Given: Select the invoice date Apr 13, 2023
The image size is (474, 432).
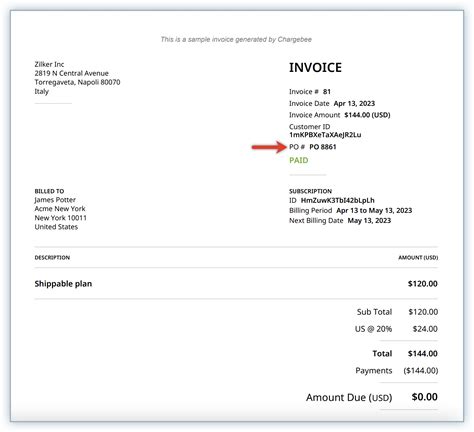Looking at the screenshot, I should (x=354, y=104).
